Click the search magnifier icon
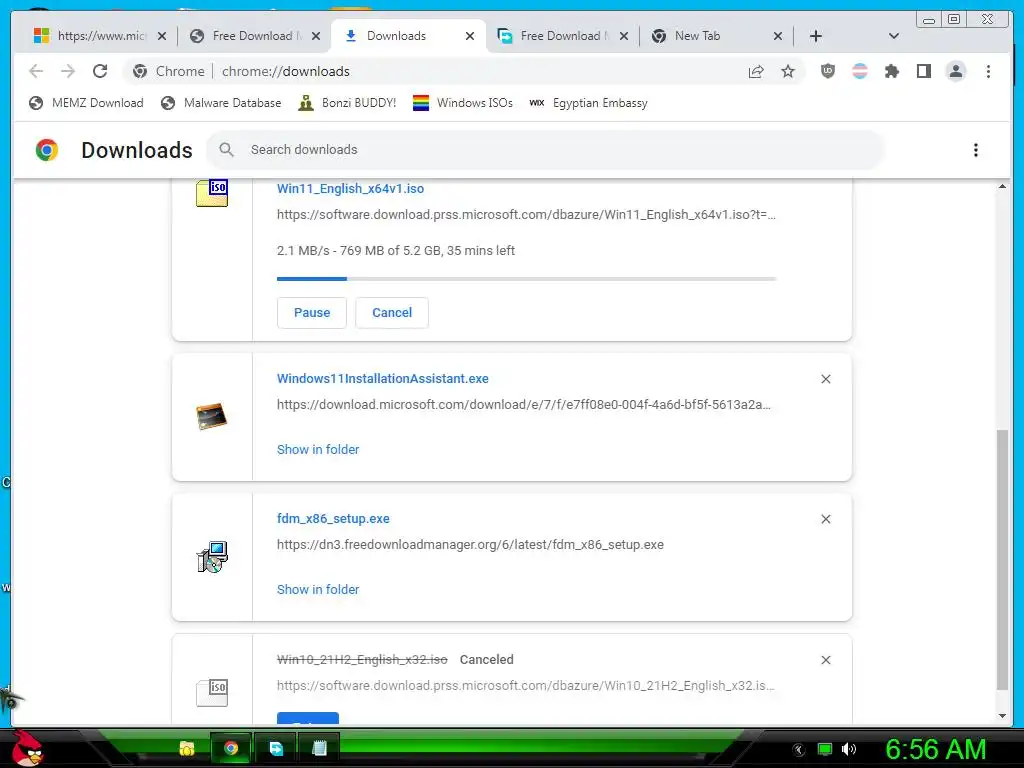This screenshot has height=768, width=1024. point(227,150)
